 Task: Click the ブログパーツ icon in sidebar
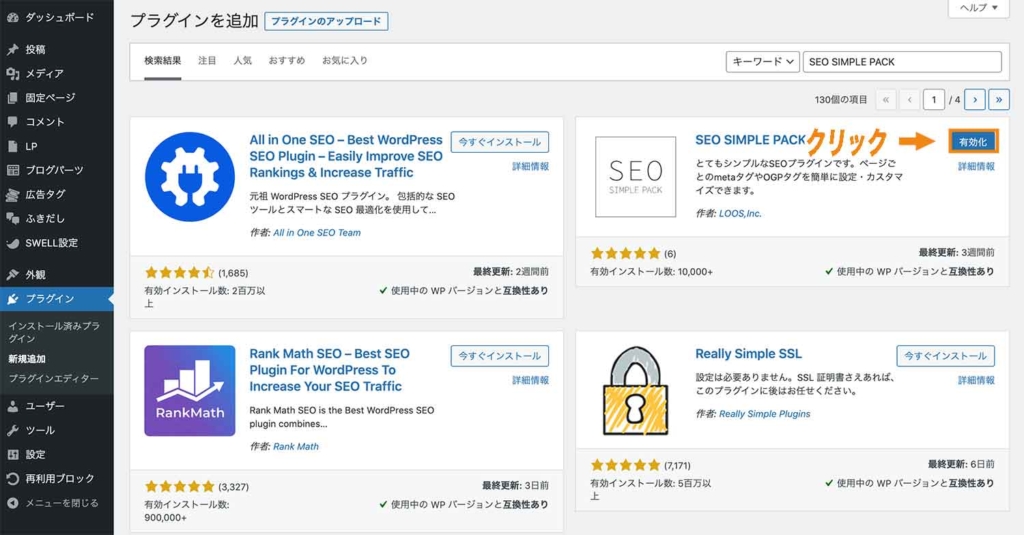[12, 170]
